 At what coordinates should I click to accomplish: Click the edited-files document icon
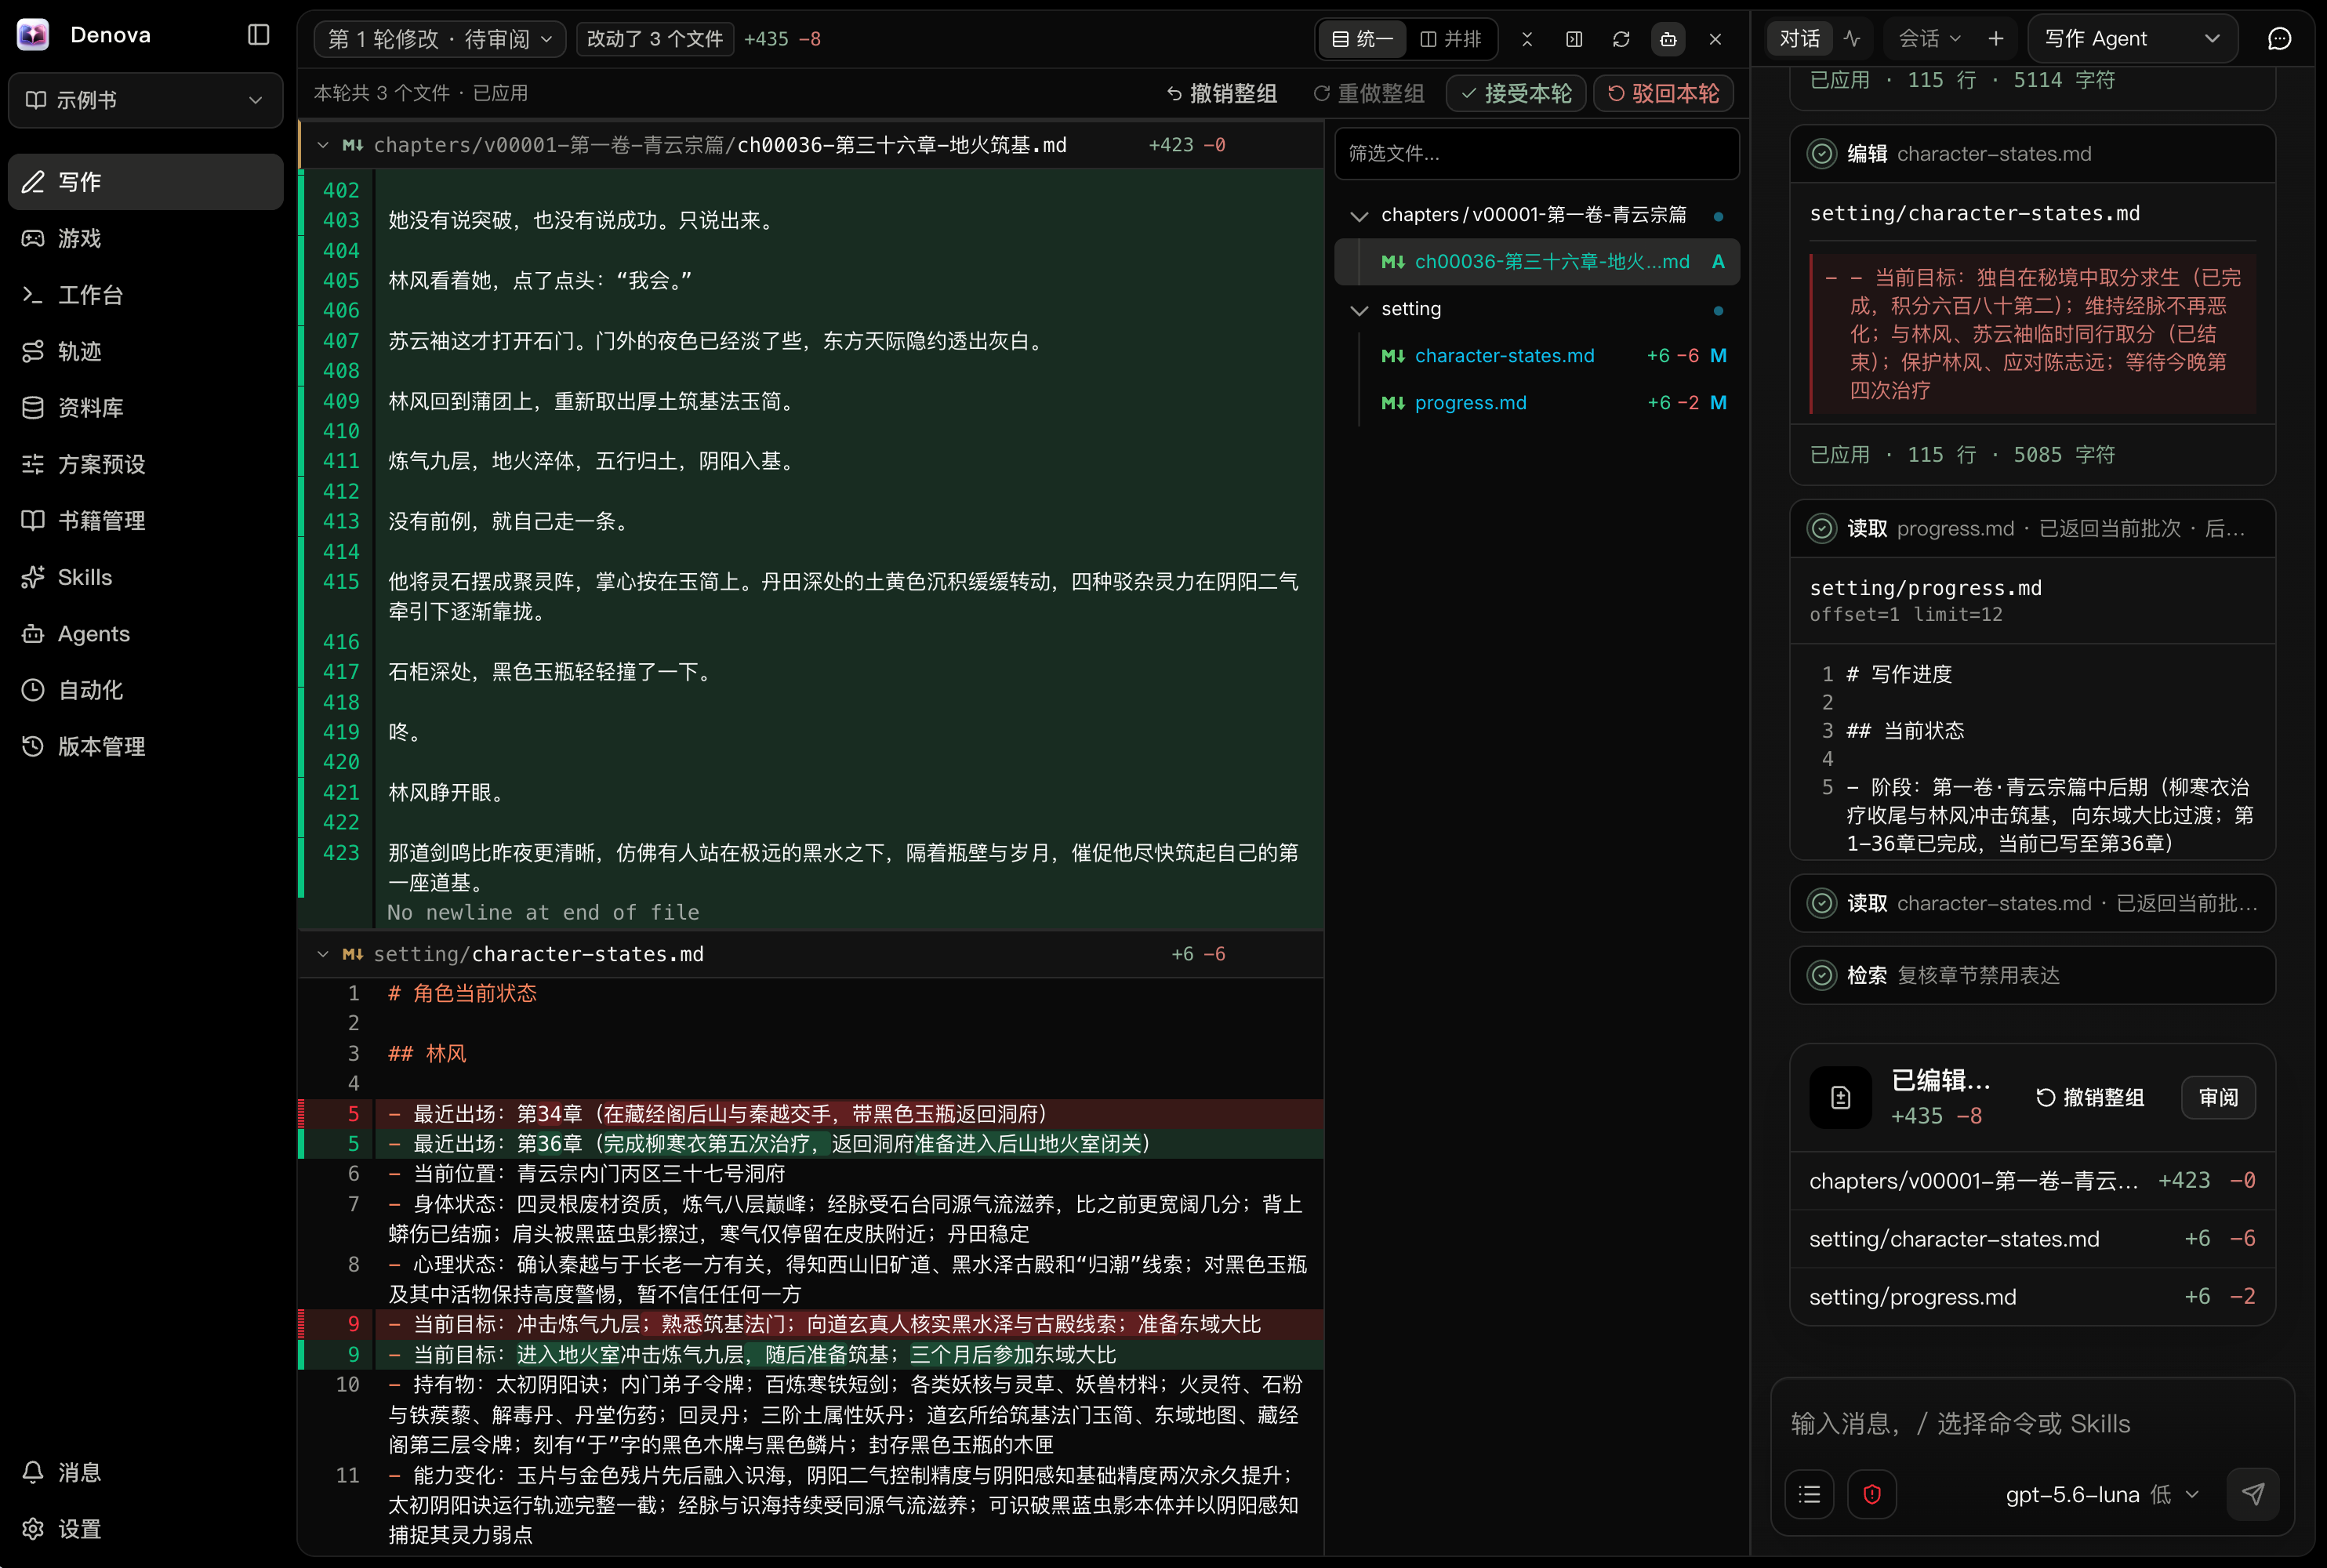click(1840, 1097)
